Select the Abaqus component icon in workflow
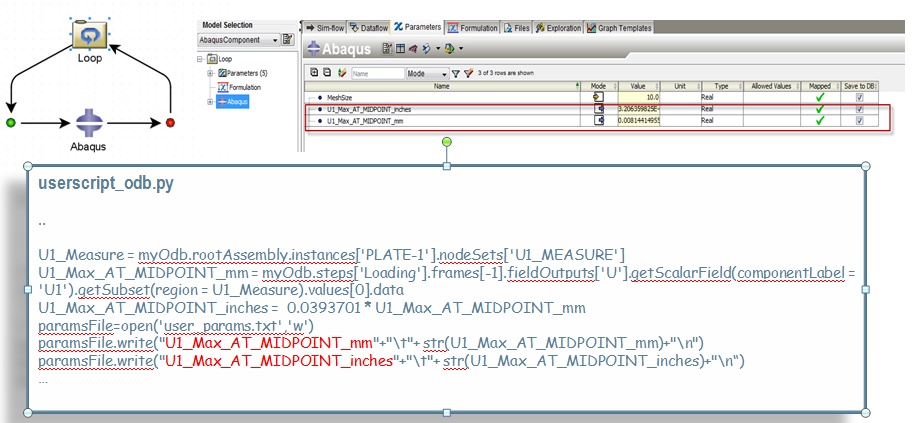 [89, 122]
